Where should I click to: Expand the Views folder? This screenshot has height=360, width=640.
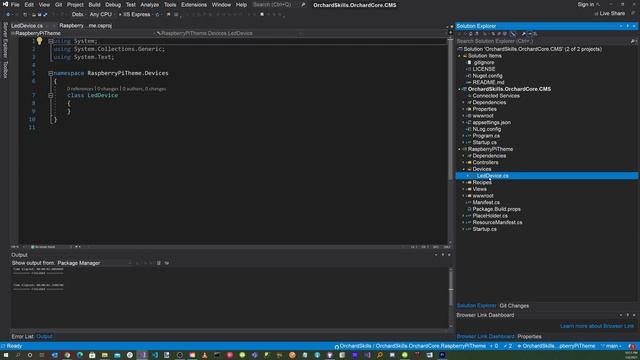[464, 189]
